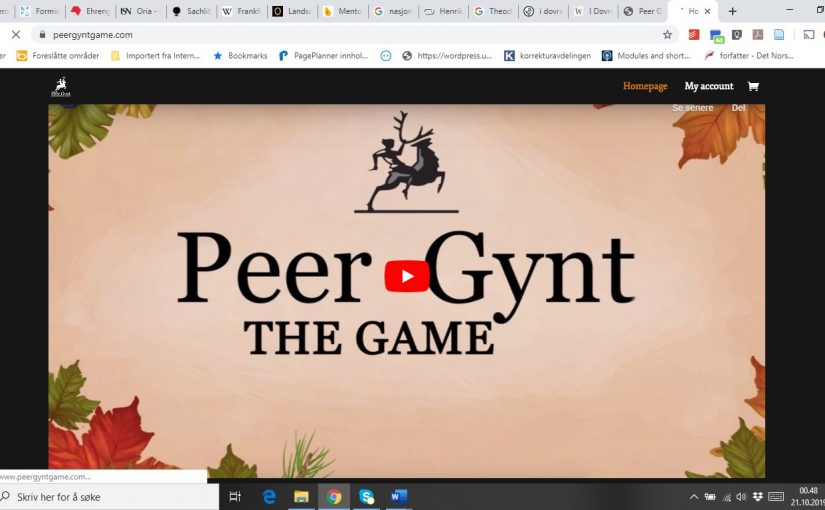Screen dimensions: 825x510
Task: Open File Explorer from taskbar
Action: coord(301,496)
